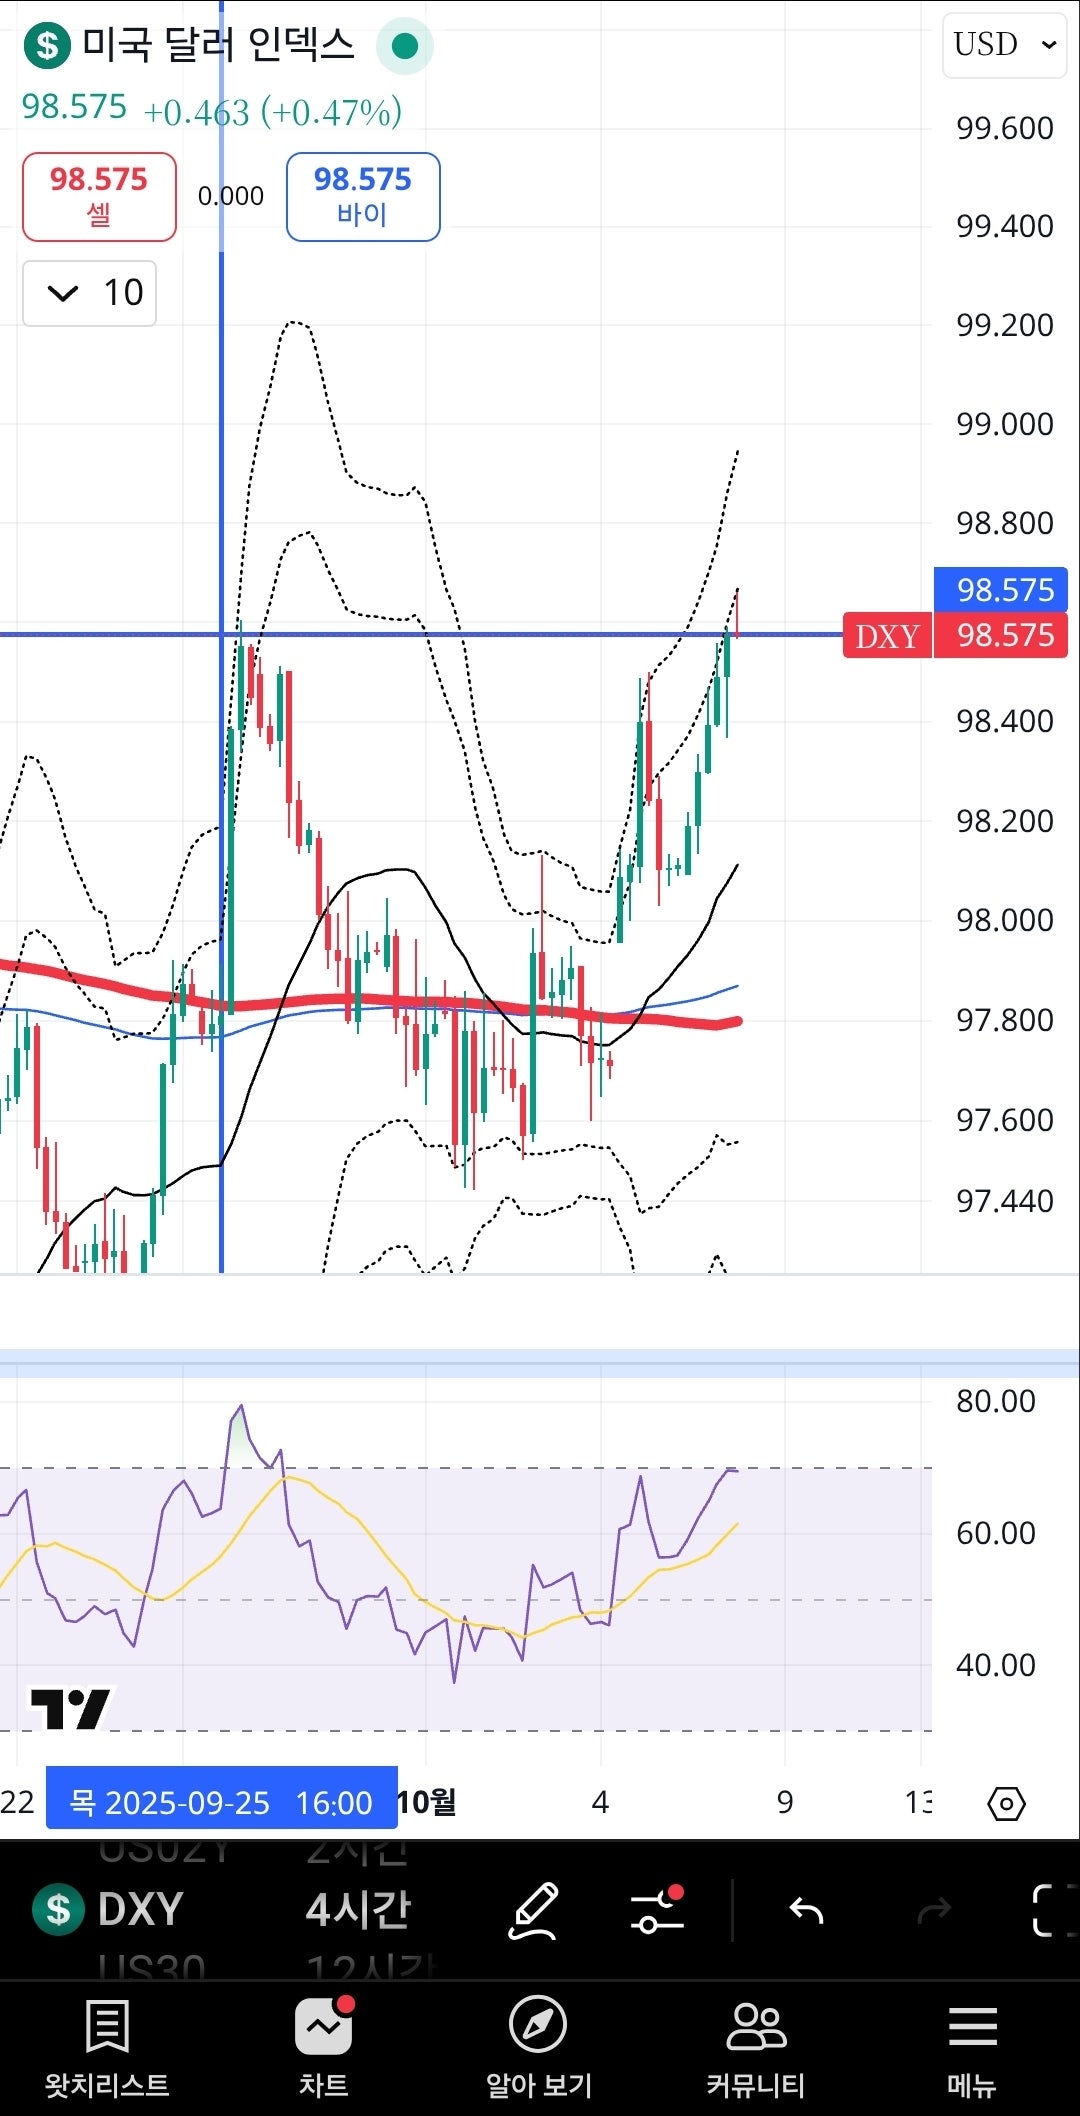
Task: Tap the 9 date label on time axis
Action: tap(785, 1802)
